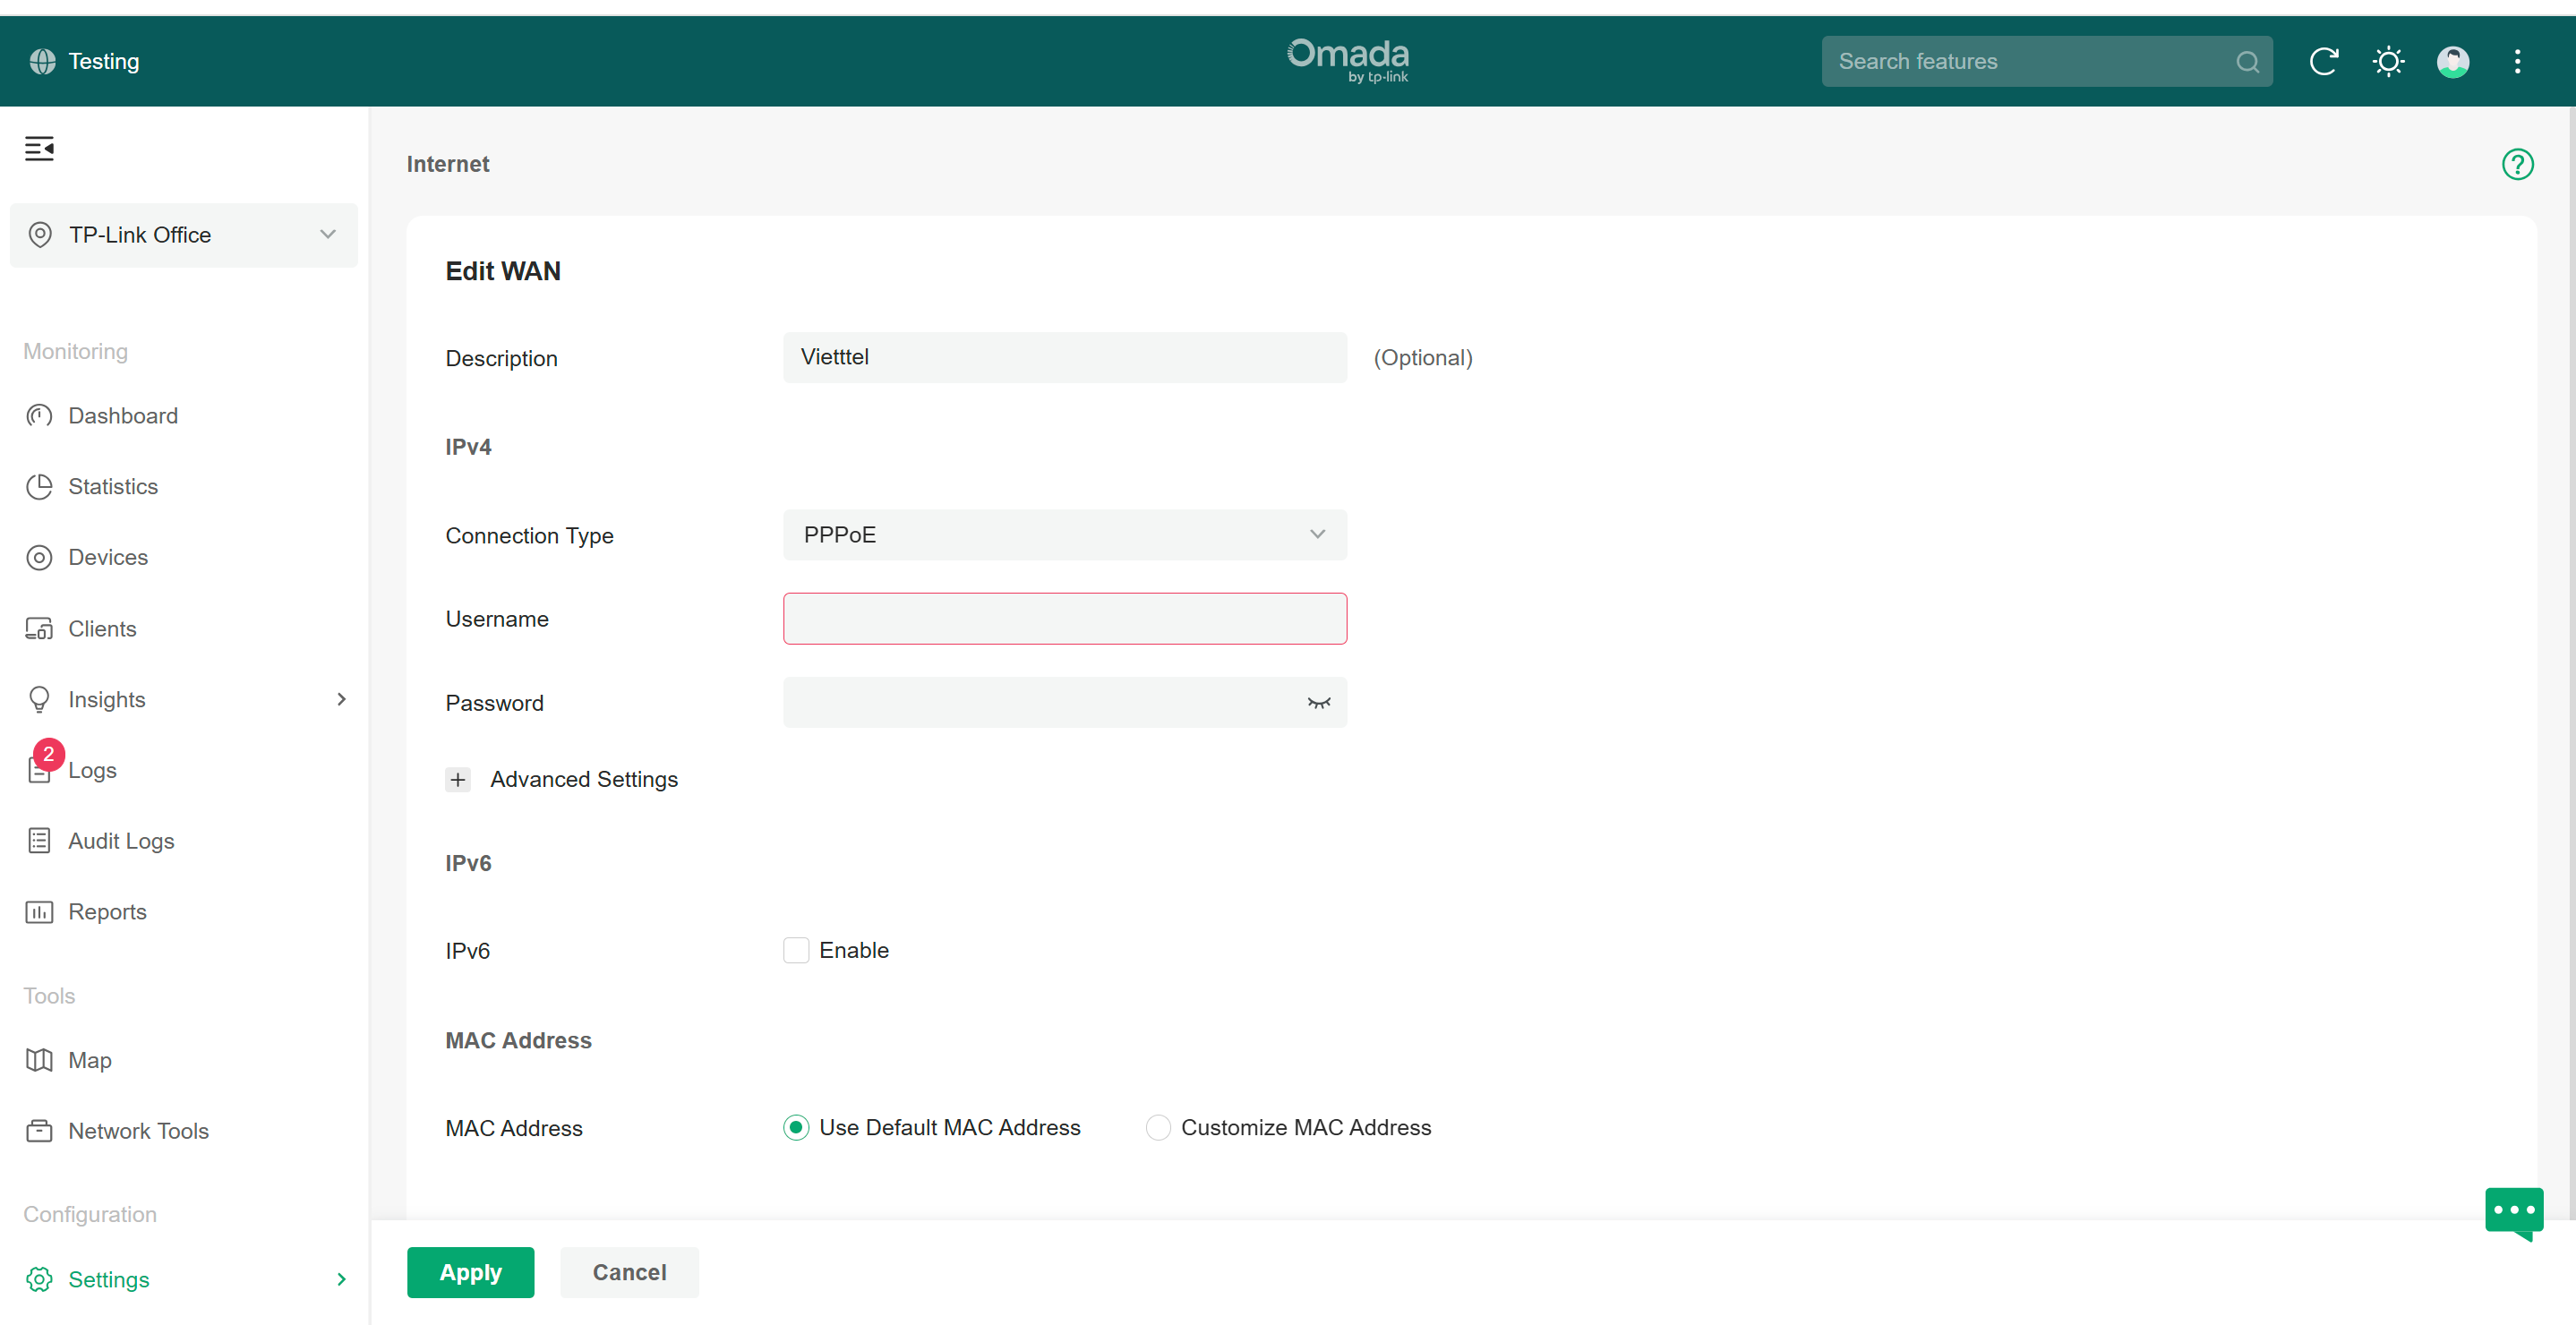
Task: Click the Audit Logs list icon
Action: coord(39,841)
